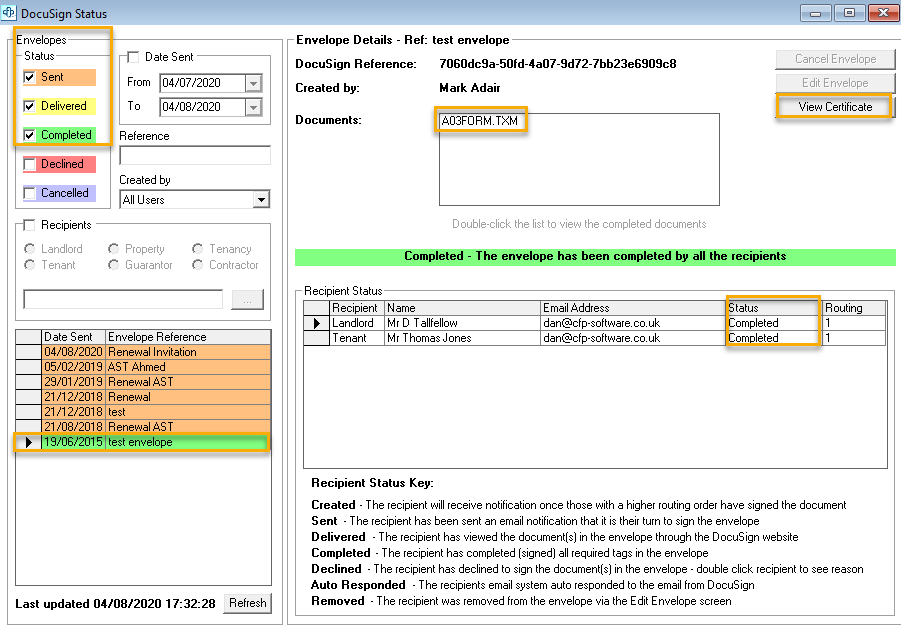Enable the Declined status checkbox

click(29, 164)
